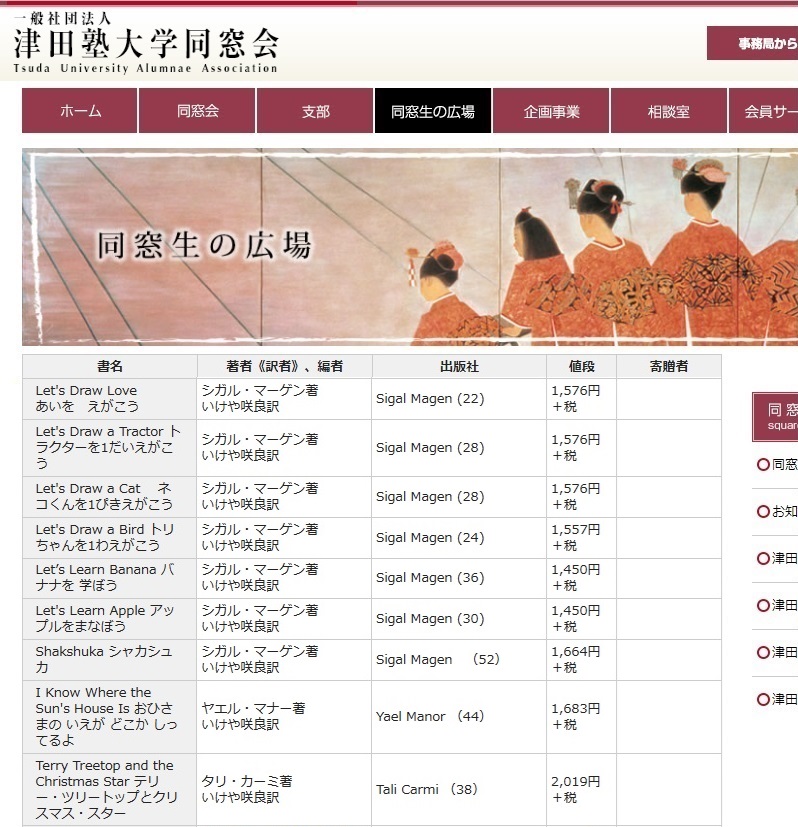Click the 事務局から button in the header
Viewport: 798px width, 827px height.
[753, 43]
